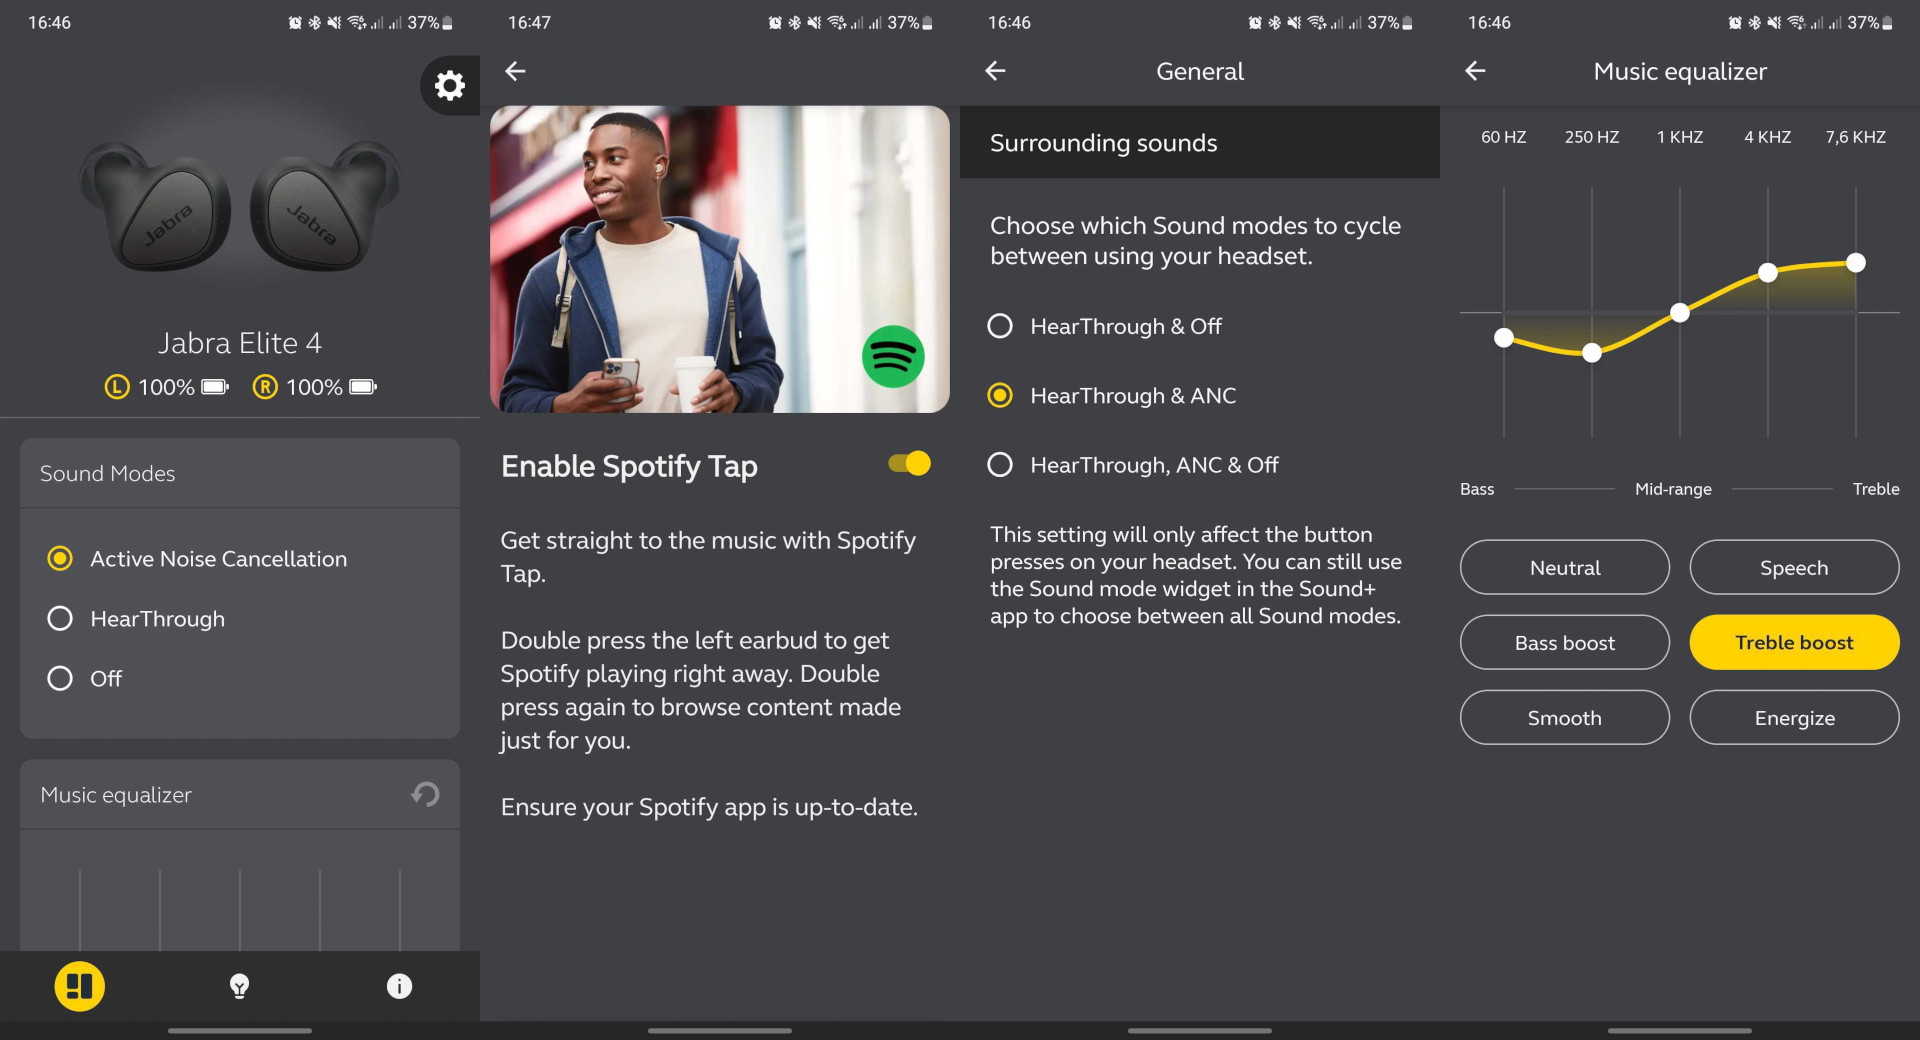Choose HearThrough & Off option

tap(1000, 326)
